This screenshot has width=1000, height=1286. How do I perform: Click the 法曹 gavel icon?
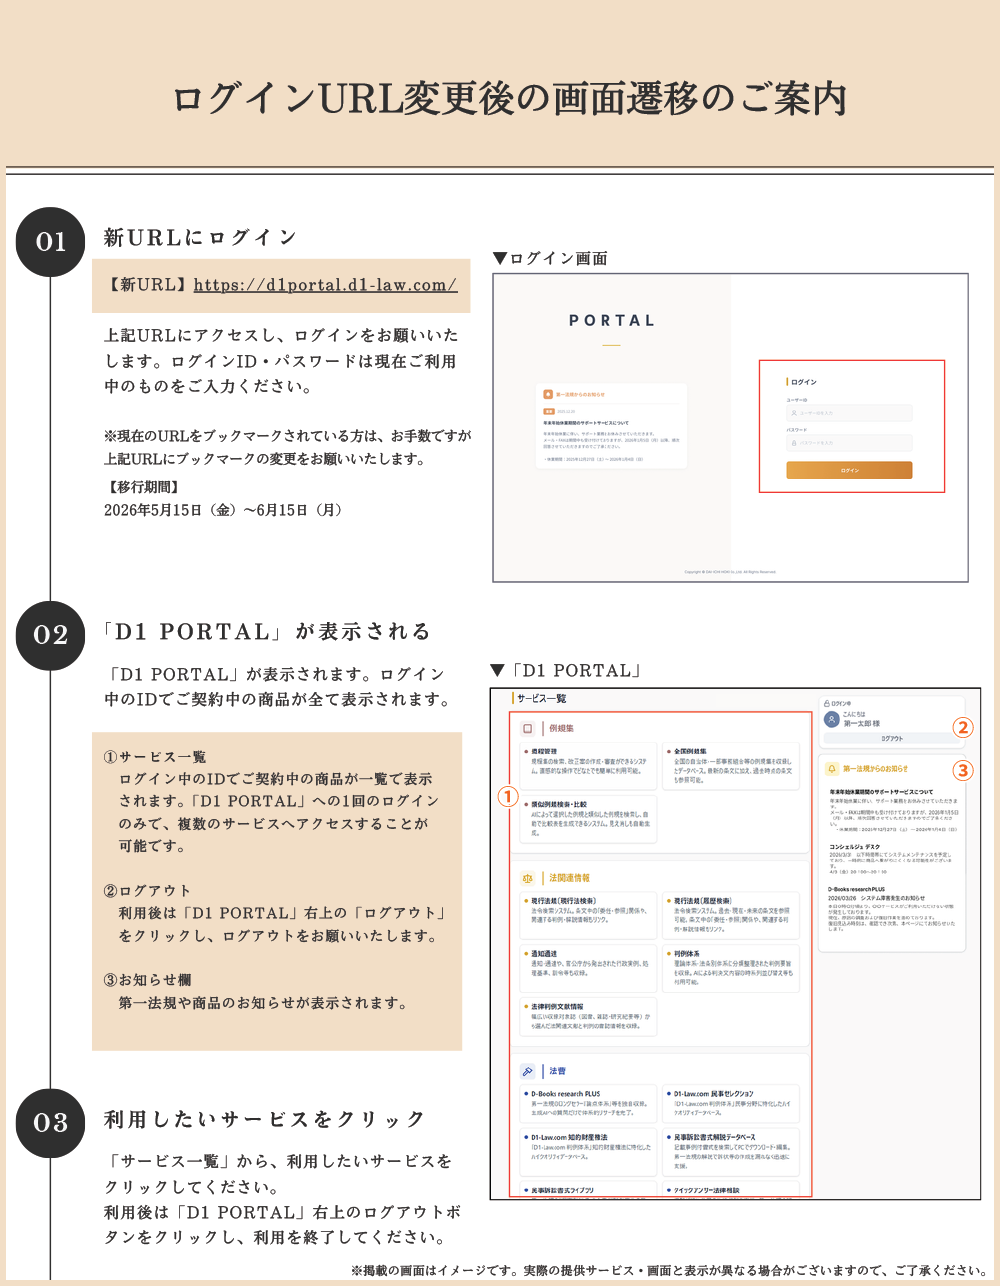528,1071
